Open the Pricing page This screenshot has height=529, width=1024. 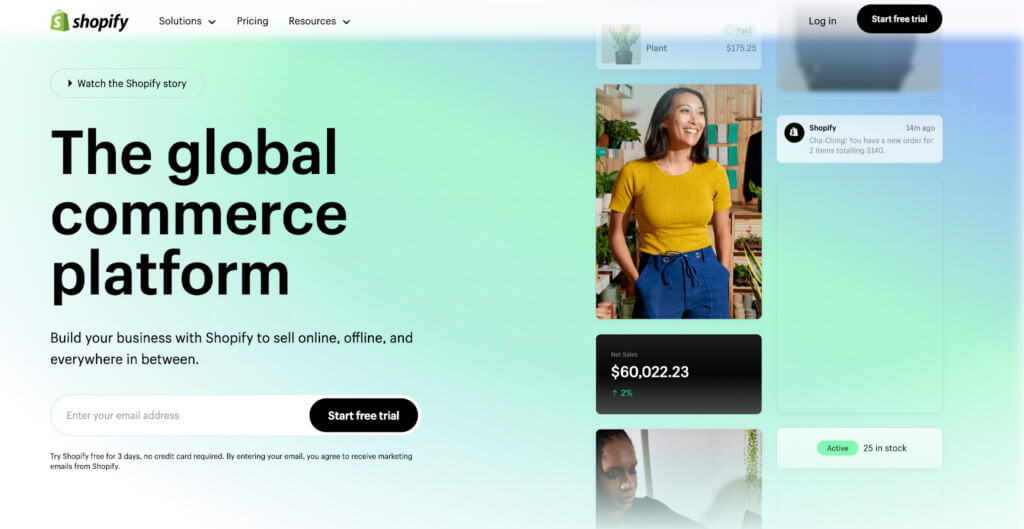pos(252,21)
